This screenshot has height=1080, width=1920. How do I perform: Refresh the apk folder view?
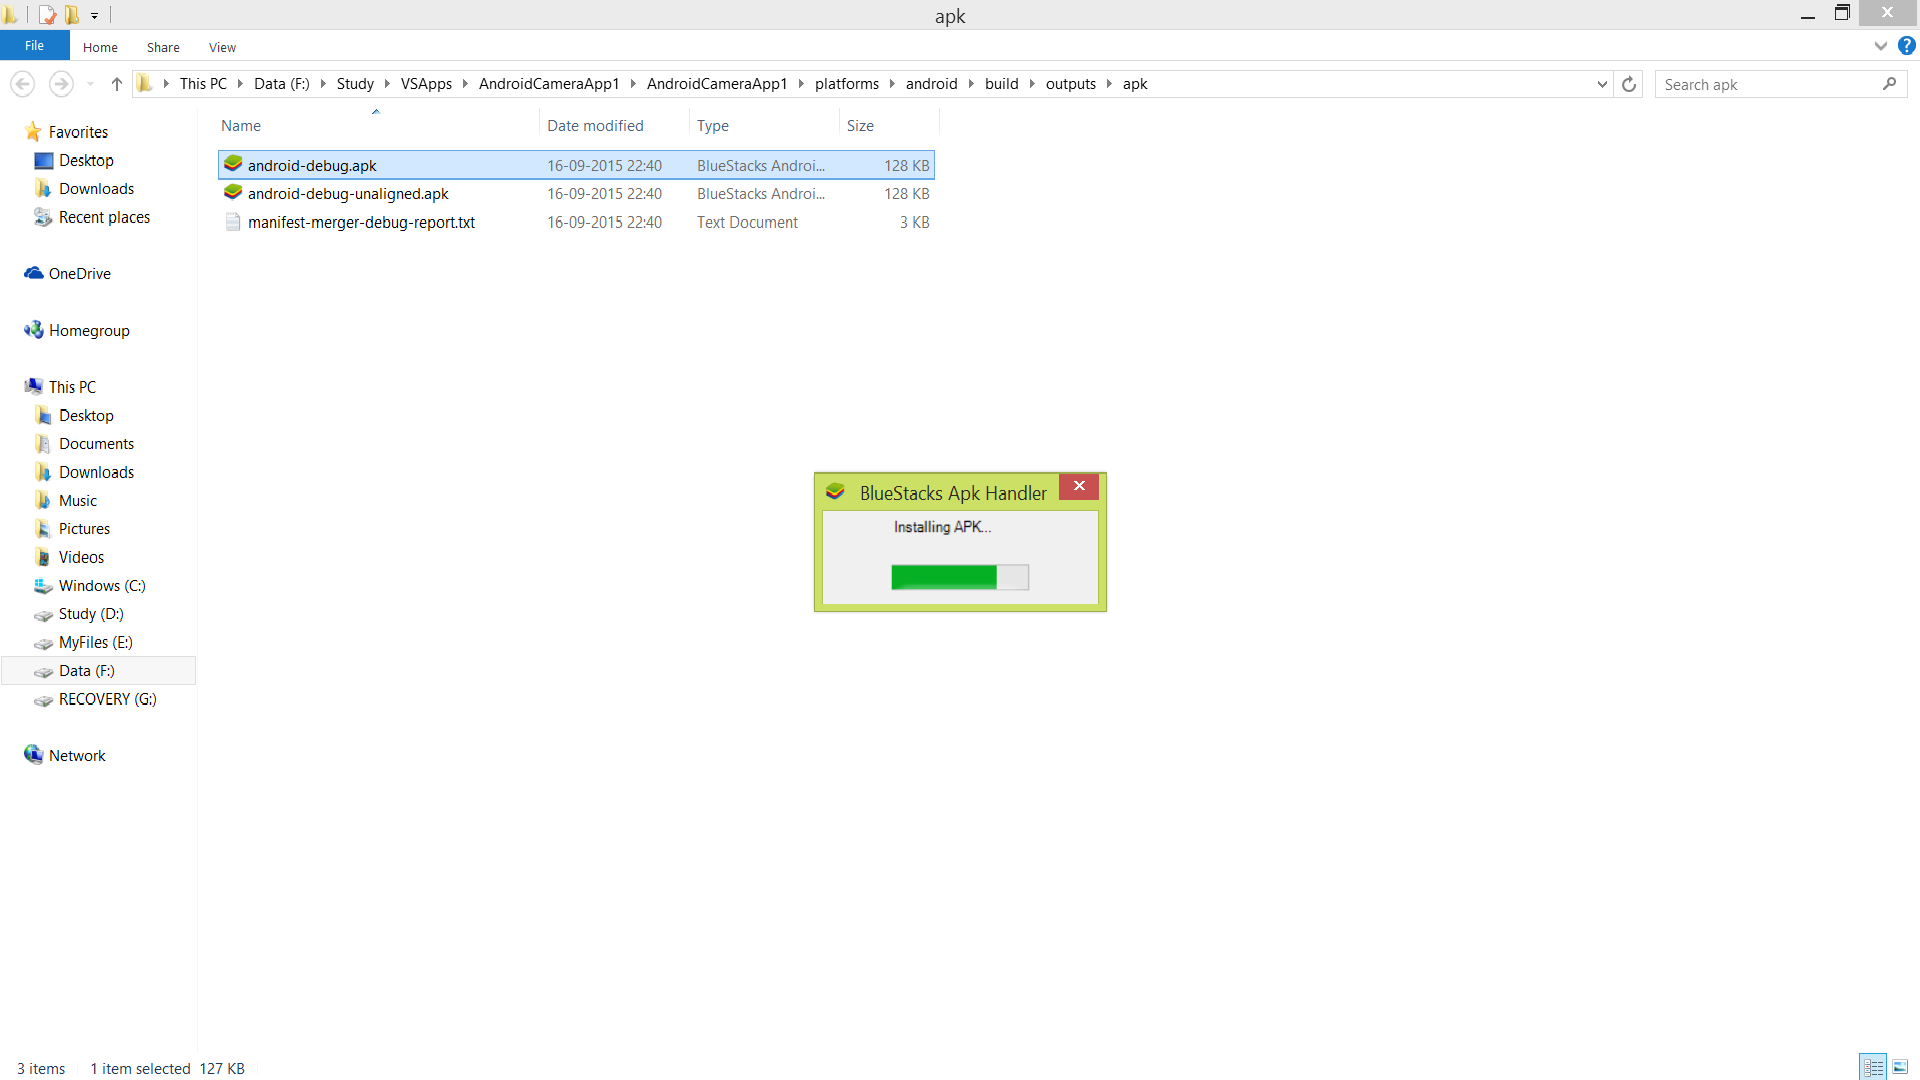pos(1629,84)
